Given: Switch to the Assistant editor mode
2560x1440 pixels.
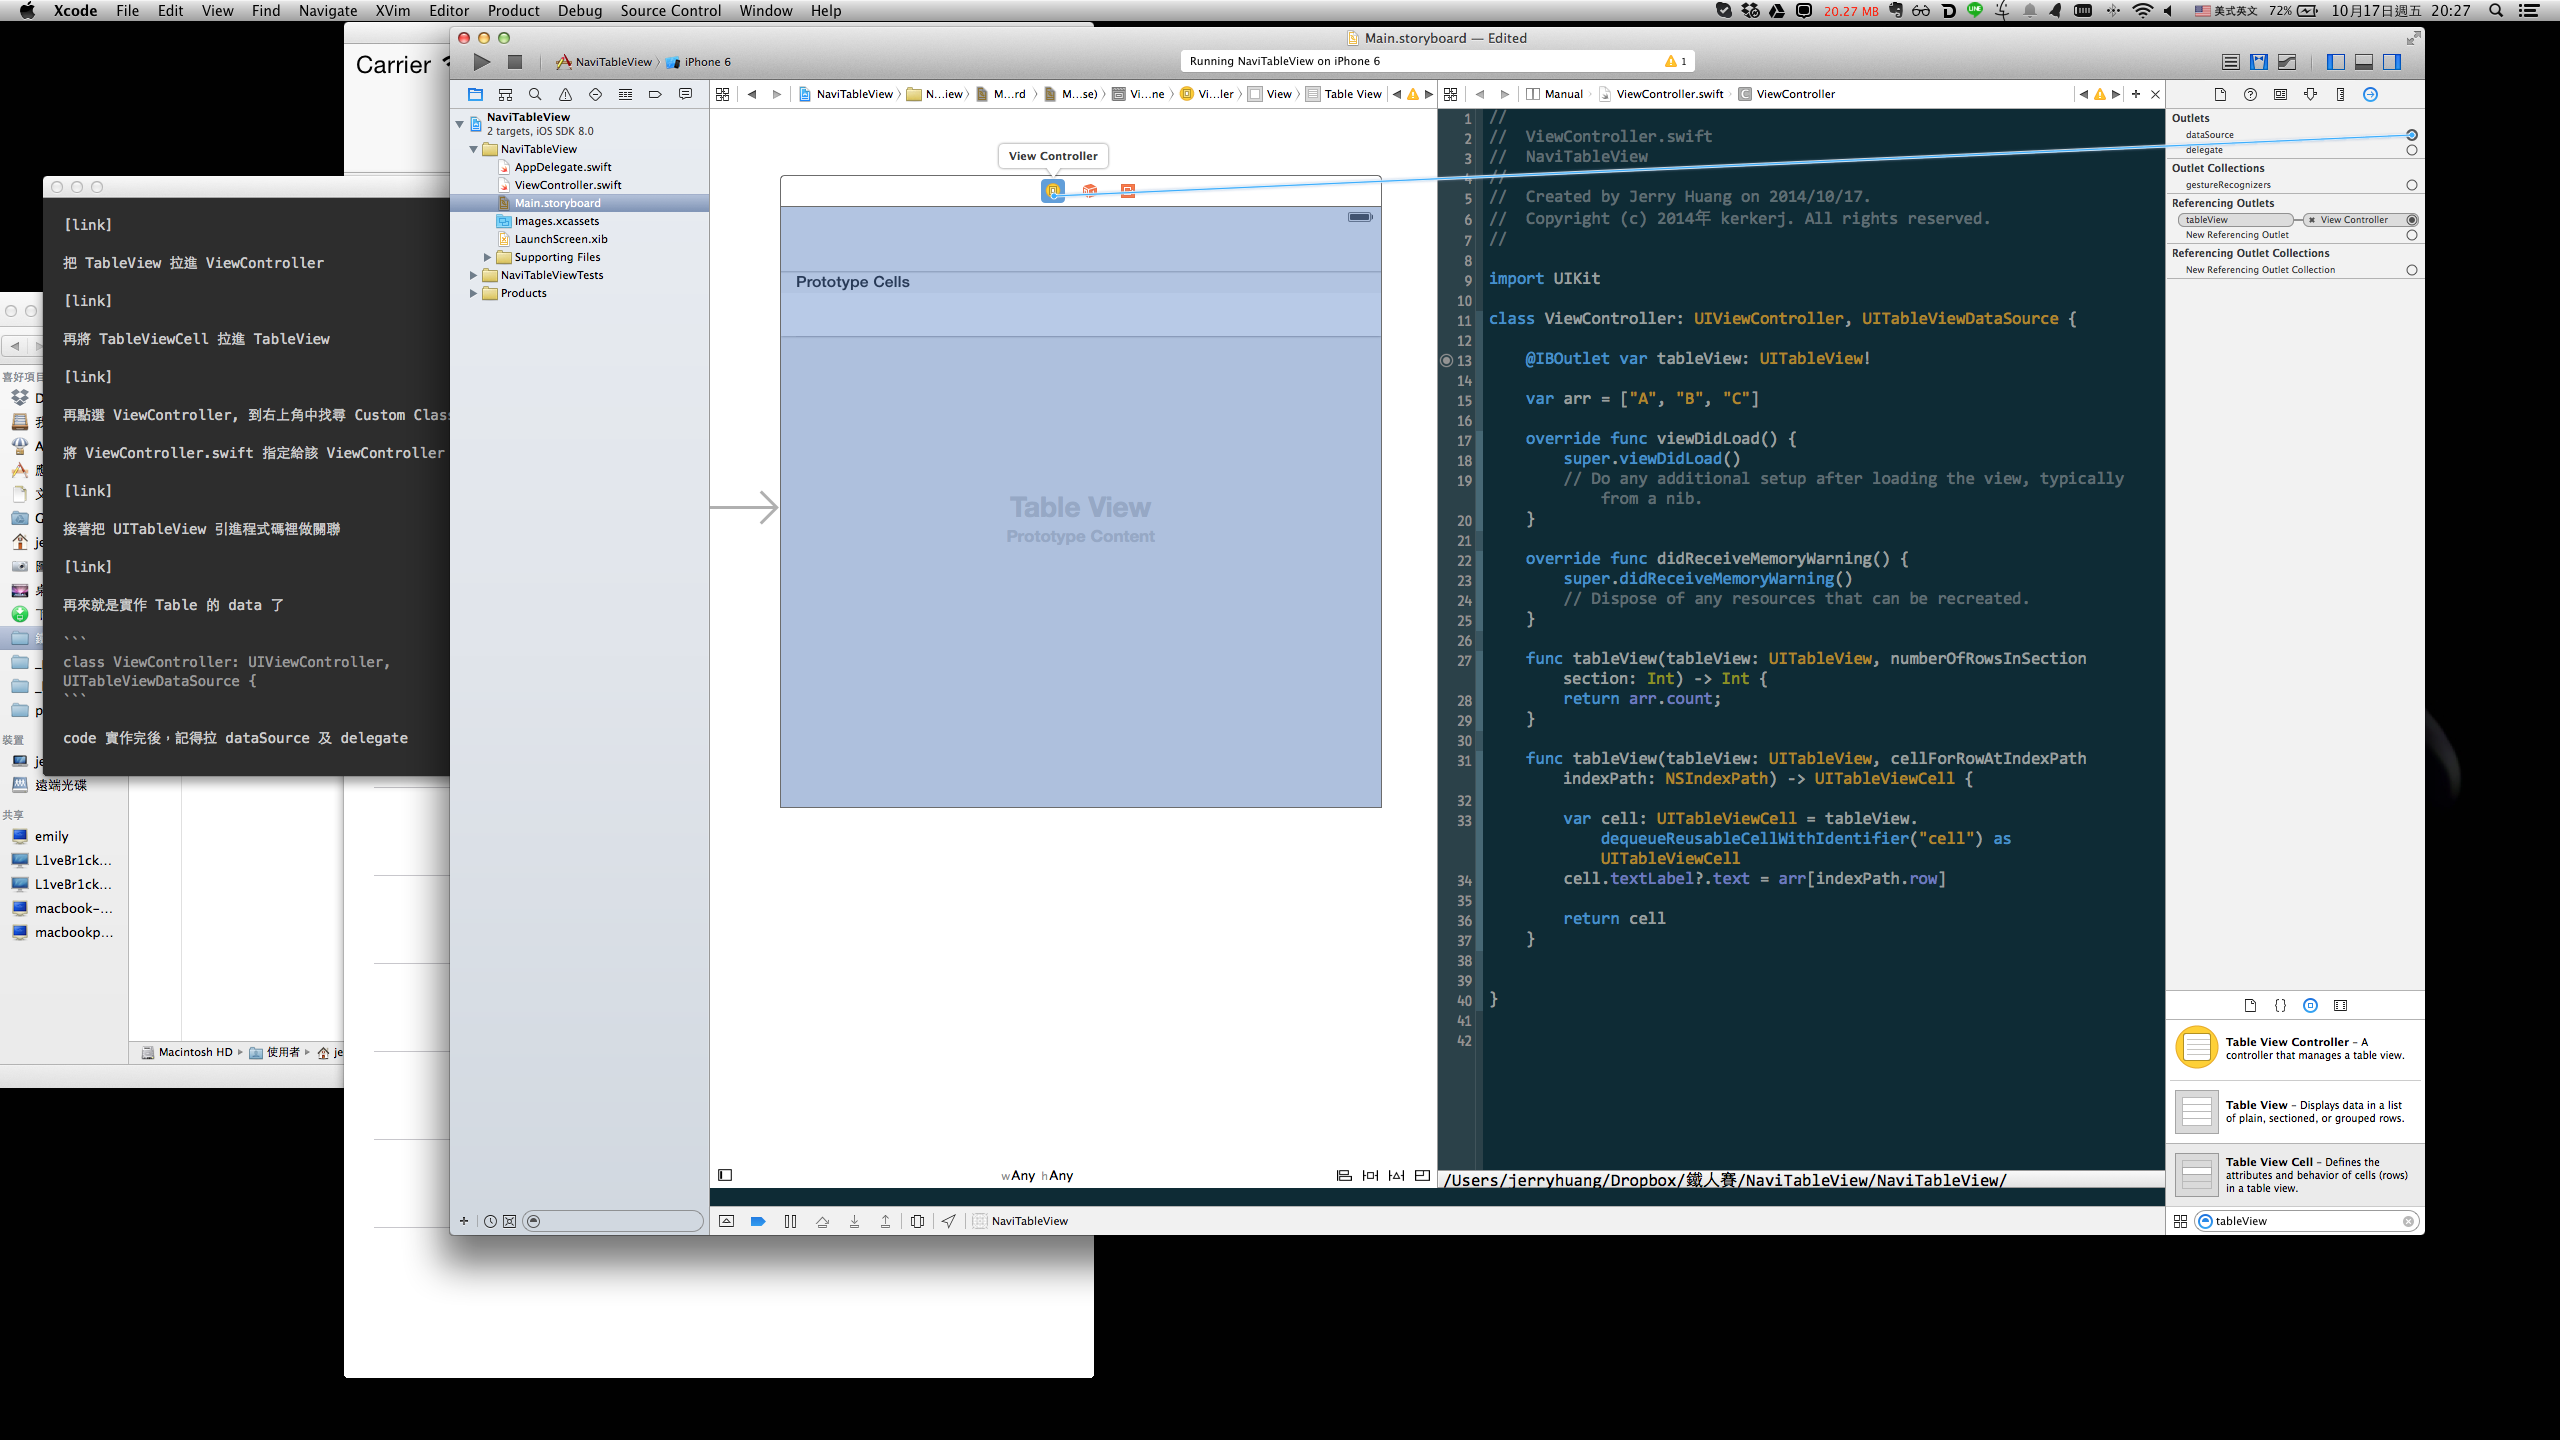Looking at the screenshot, I should (x=2258, y=62).
